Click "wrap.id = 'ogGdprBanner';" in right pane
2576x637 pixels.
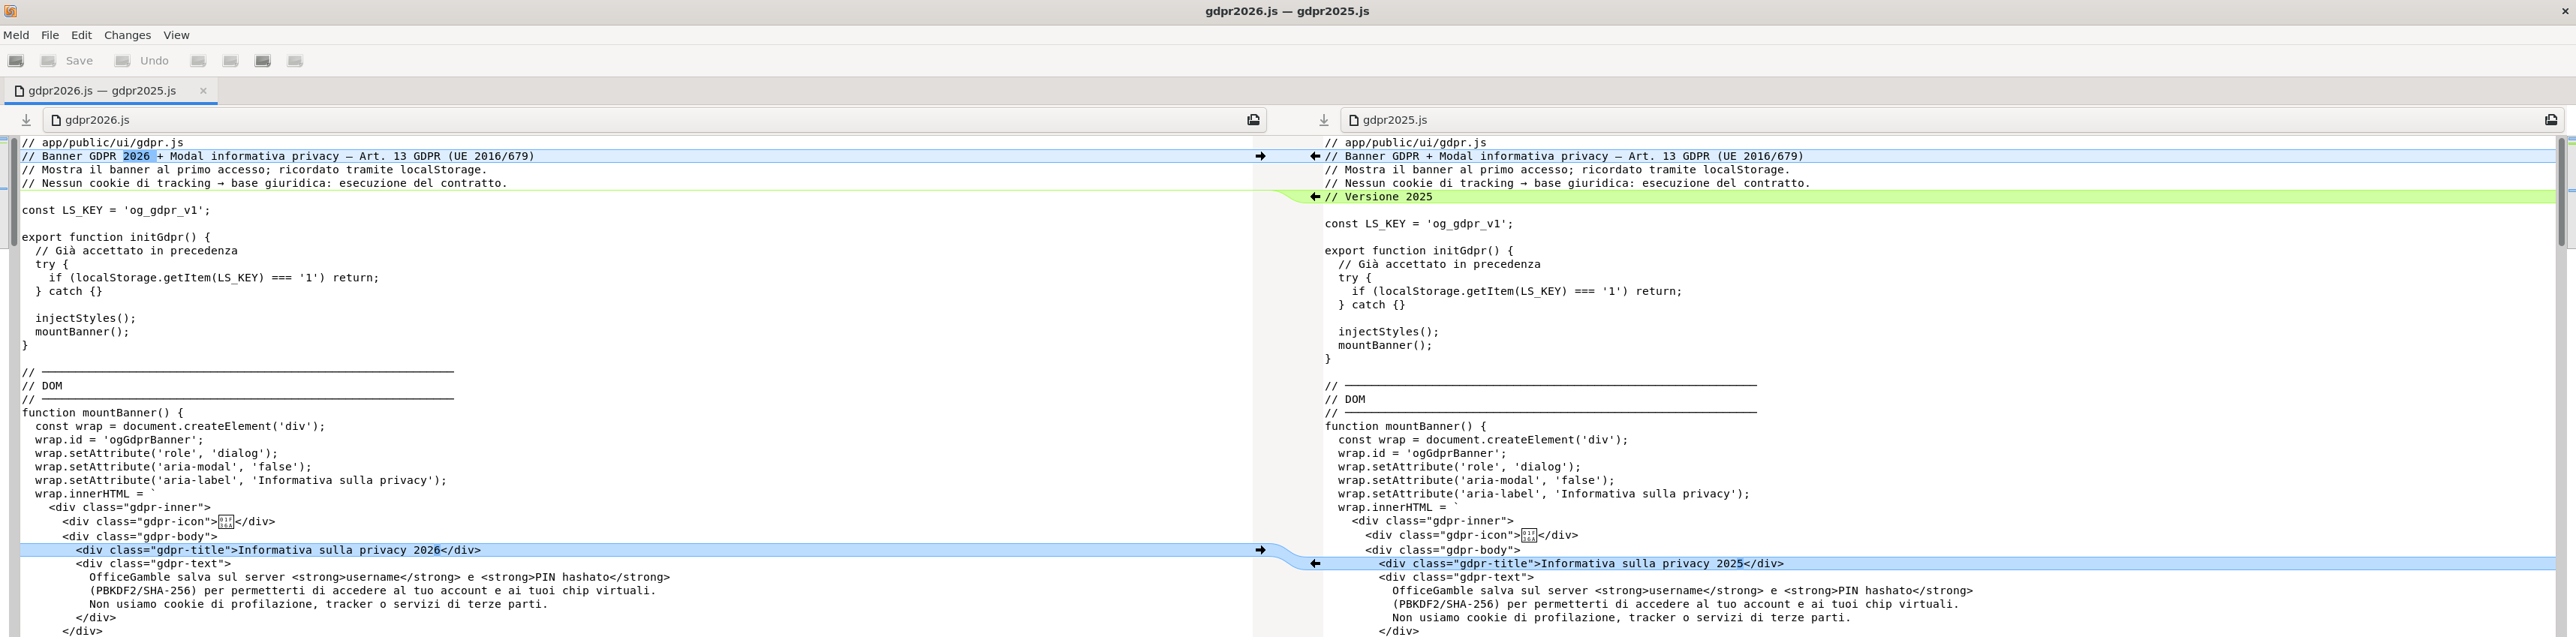click(x=1422, y=453)
